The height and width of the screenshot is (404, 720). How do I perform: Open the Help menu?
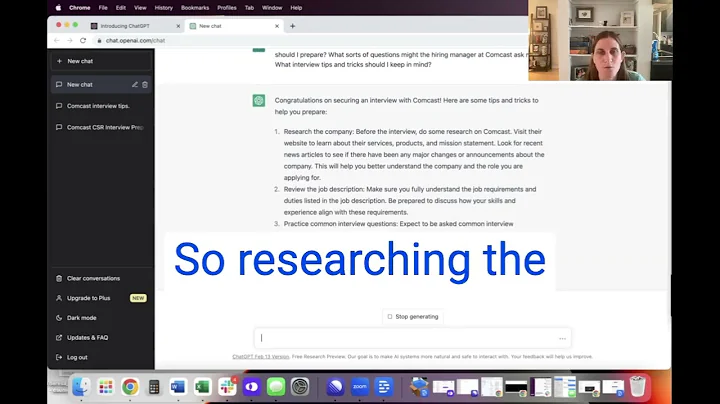pyautogui.click(x=296, y=8)
